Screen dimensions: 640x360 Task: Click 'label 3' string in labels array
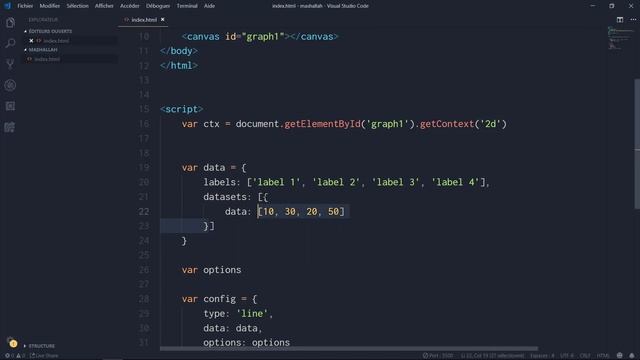tap(396, 182)
